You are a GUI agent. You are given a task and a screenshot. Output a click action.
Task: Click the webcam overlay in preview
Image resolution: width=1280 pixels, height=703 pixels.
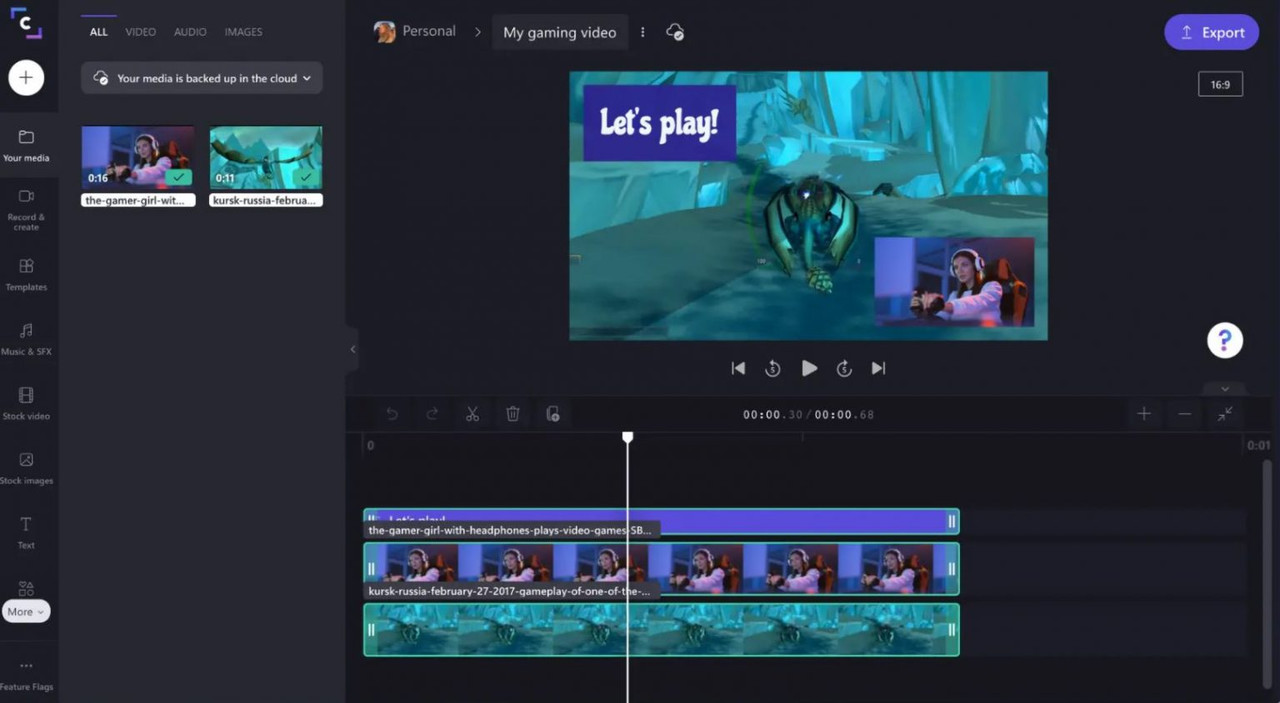954,281
